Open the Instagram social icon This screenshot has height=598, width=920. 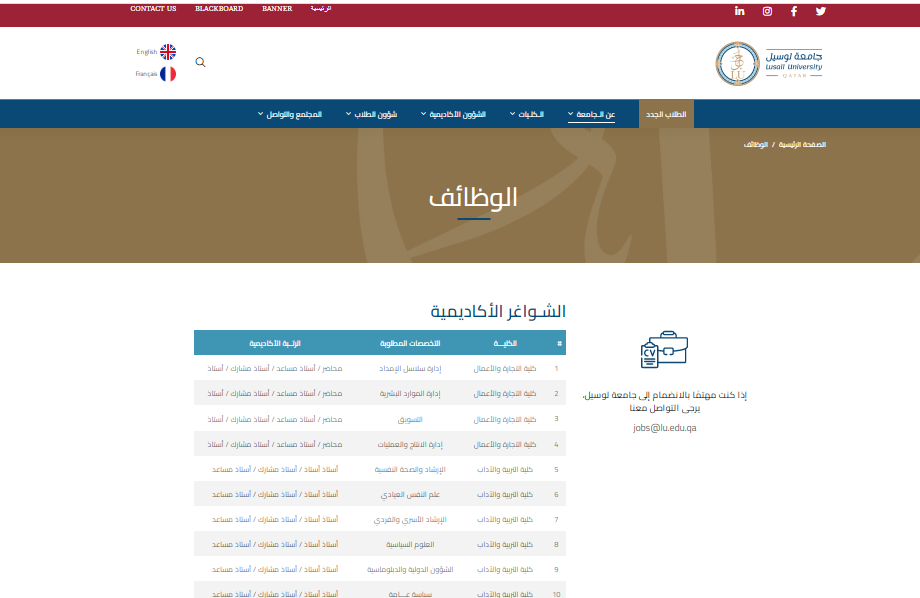(x=767, y=11)
